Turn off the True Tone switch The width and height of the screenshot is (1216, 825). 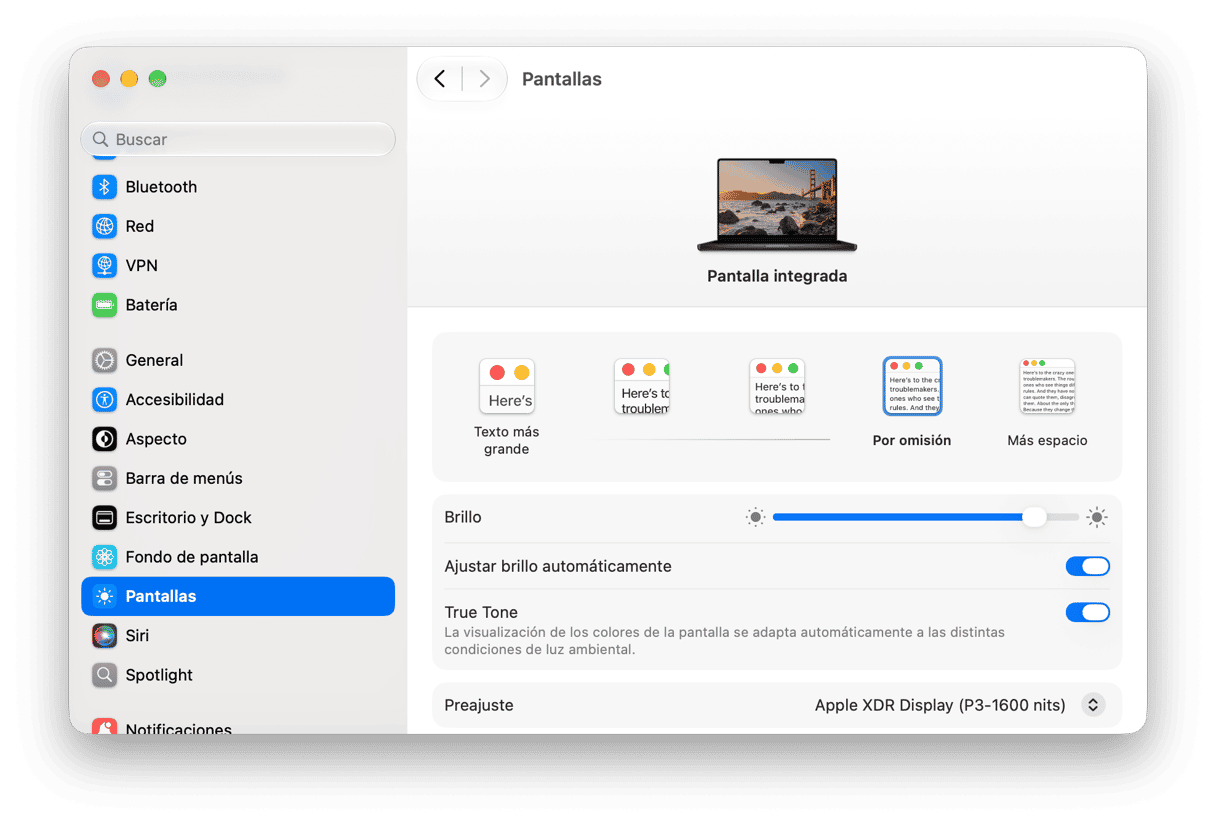1087,612
